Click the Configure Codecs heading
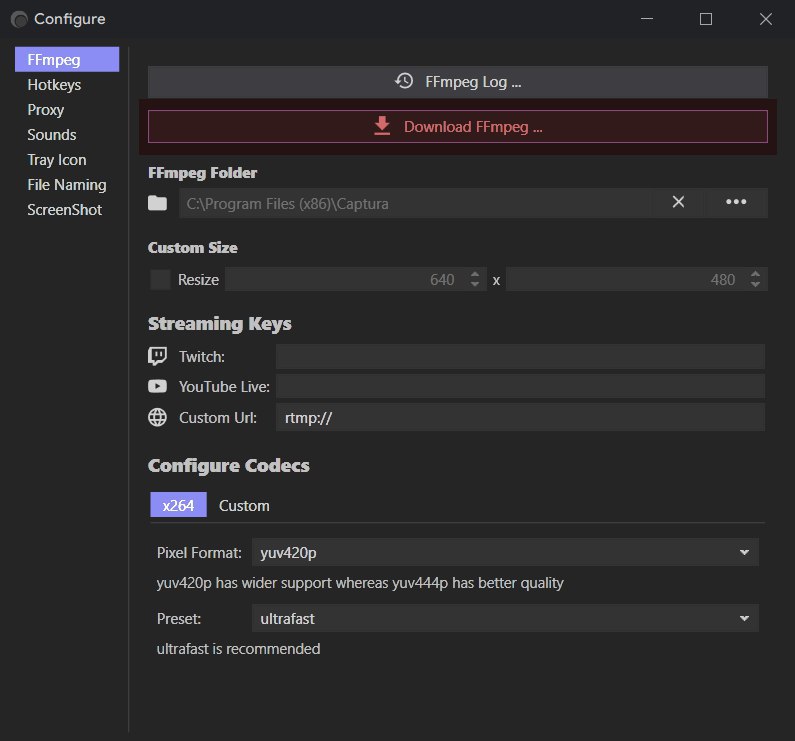 pos(229,466)
